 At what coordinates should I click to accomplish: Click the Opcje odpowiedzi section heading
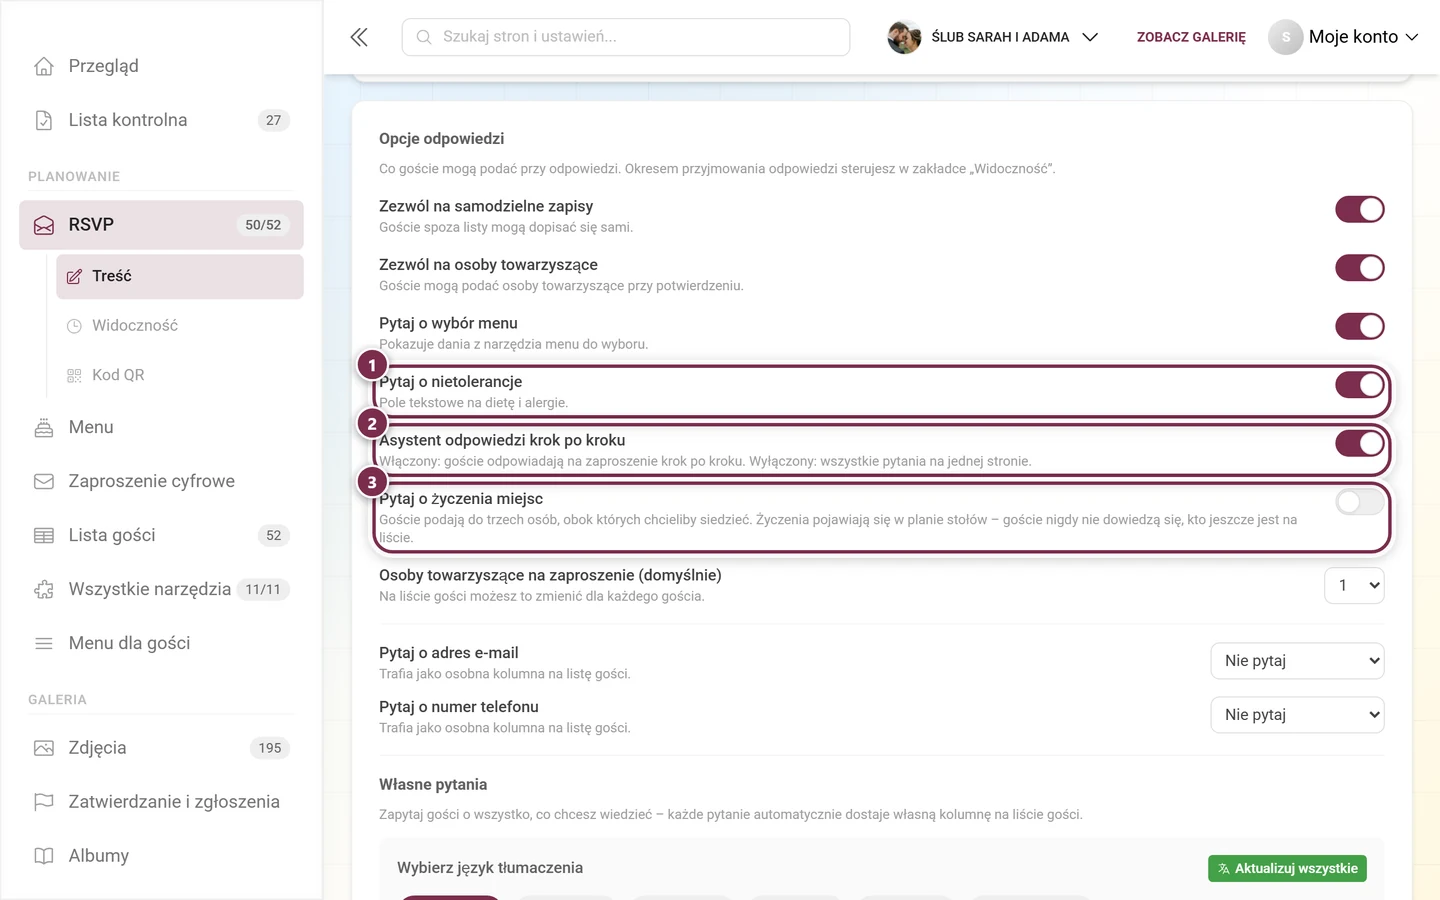[441, 139]
